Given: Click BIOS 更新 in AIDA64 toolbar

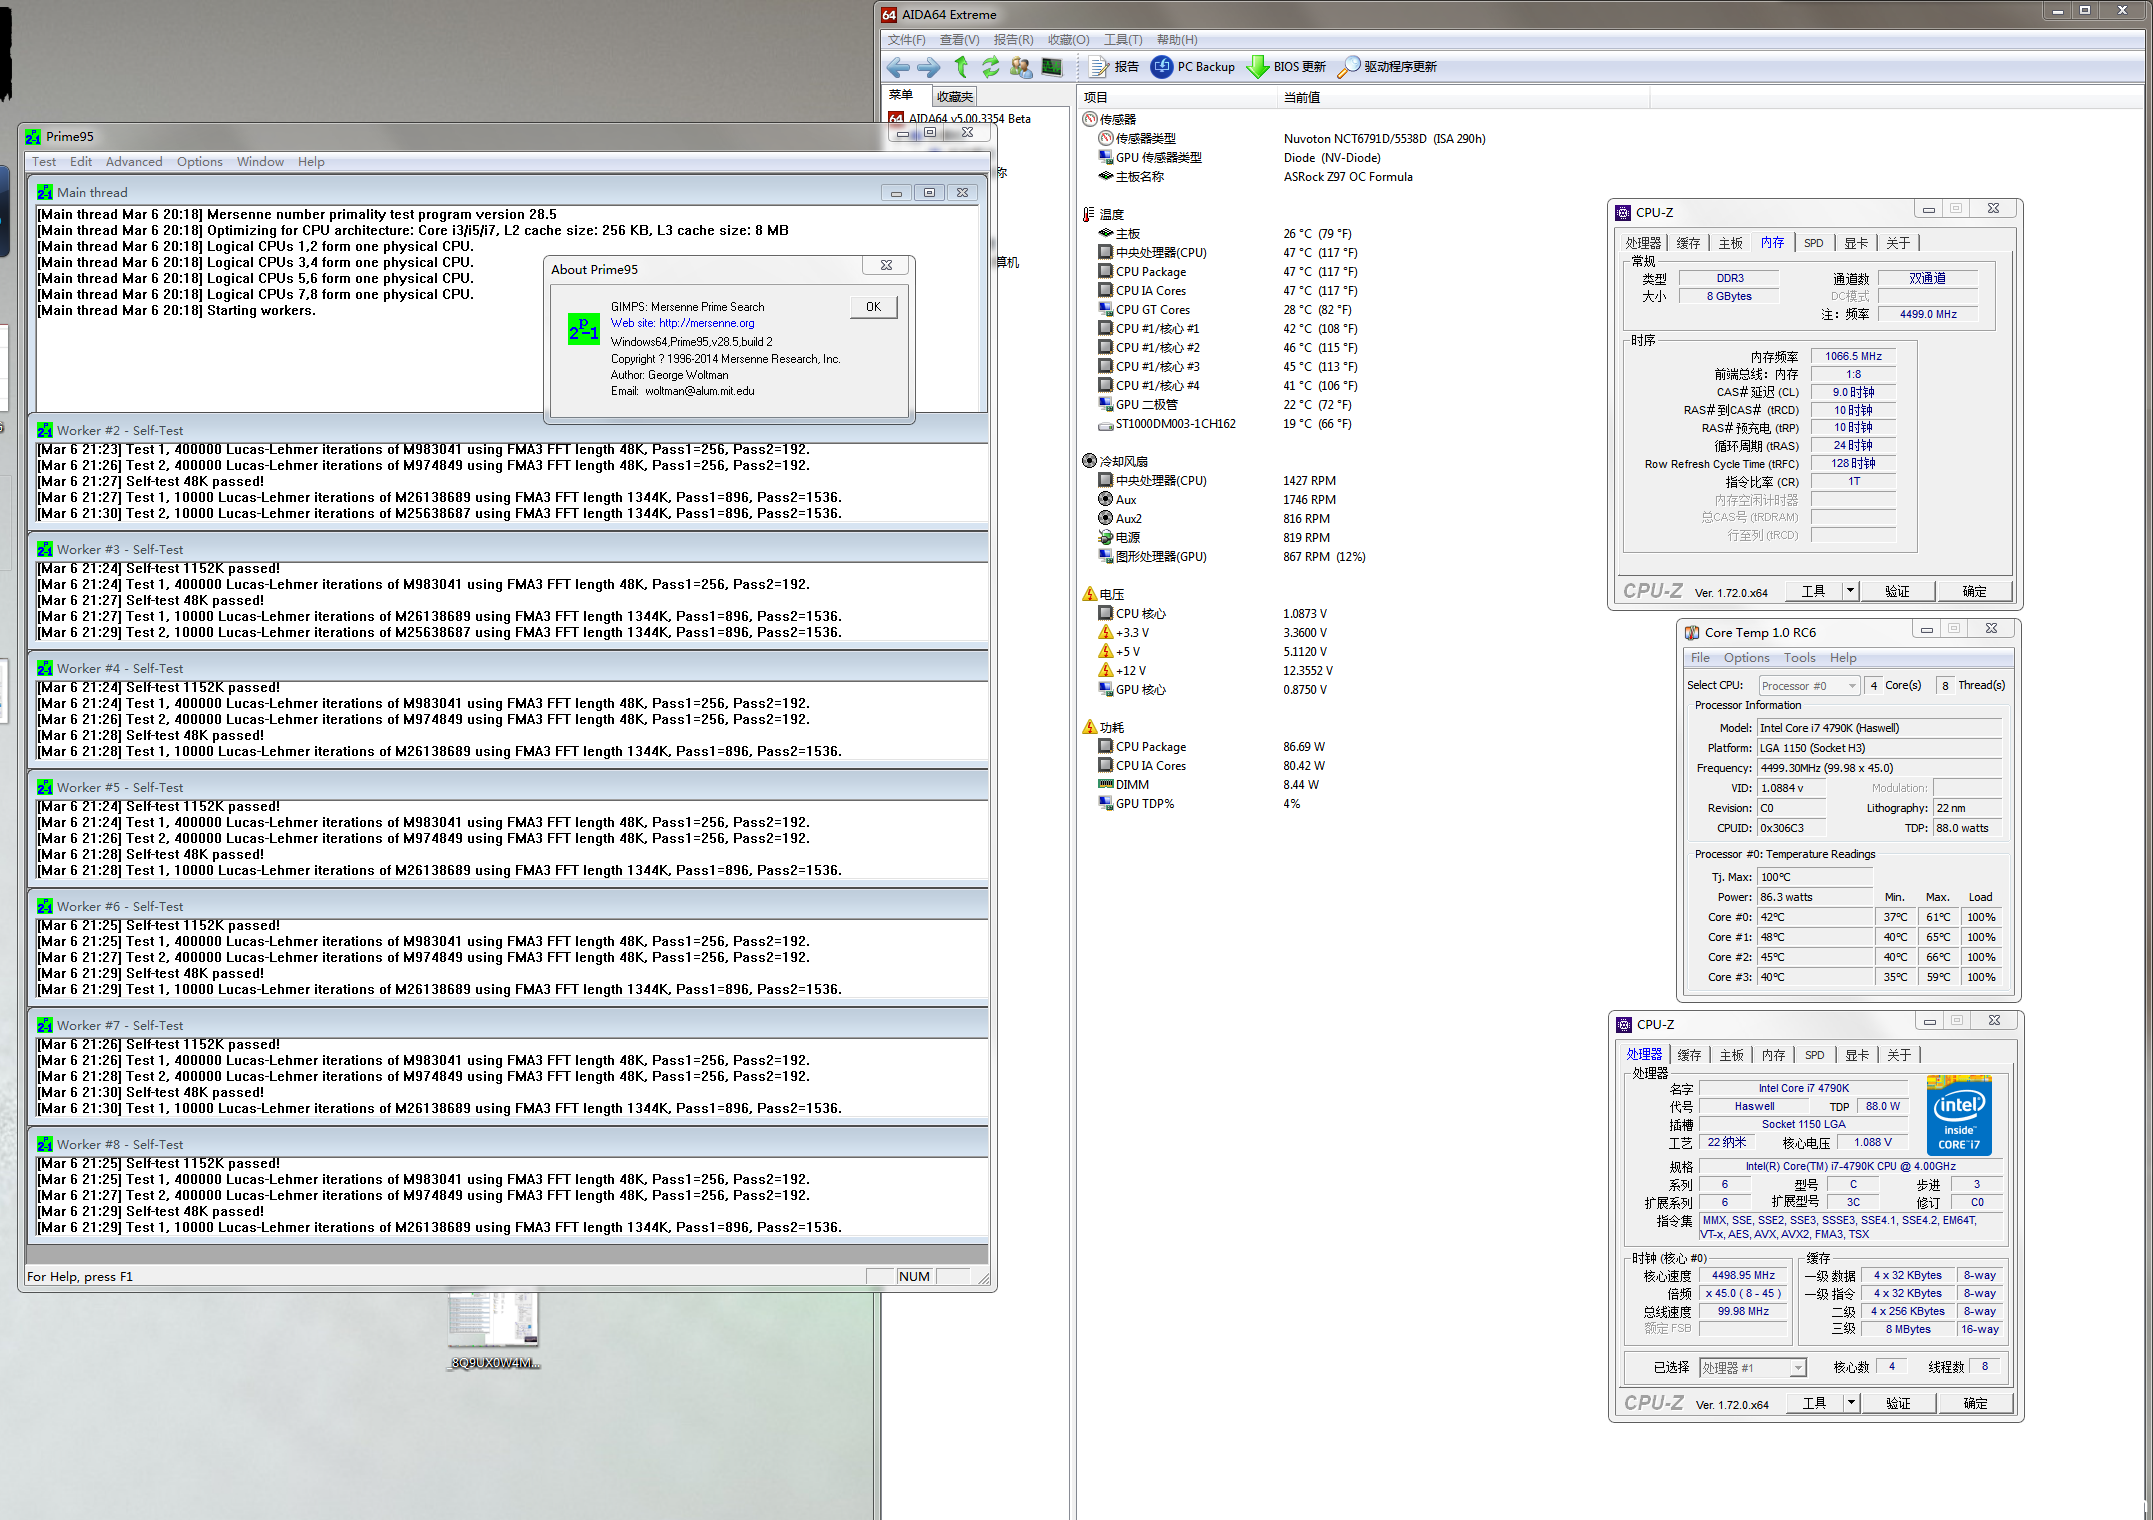Looking at the screenshot, I should [1286, 67].
